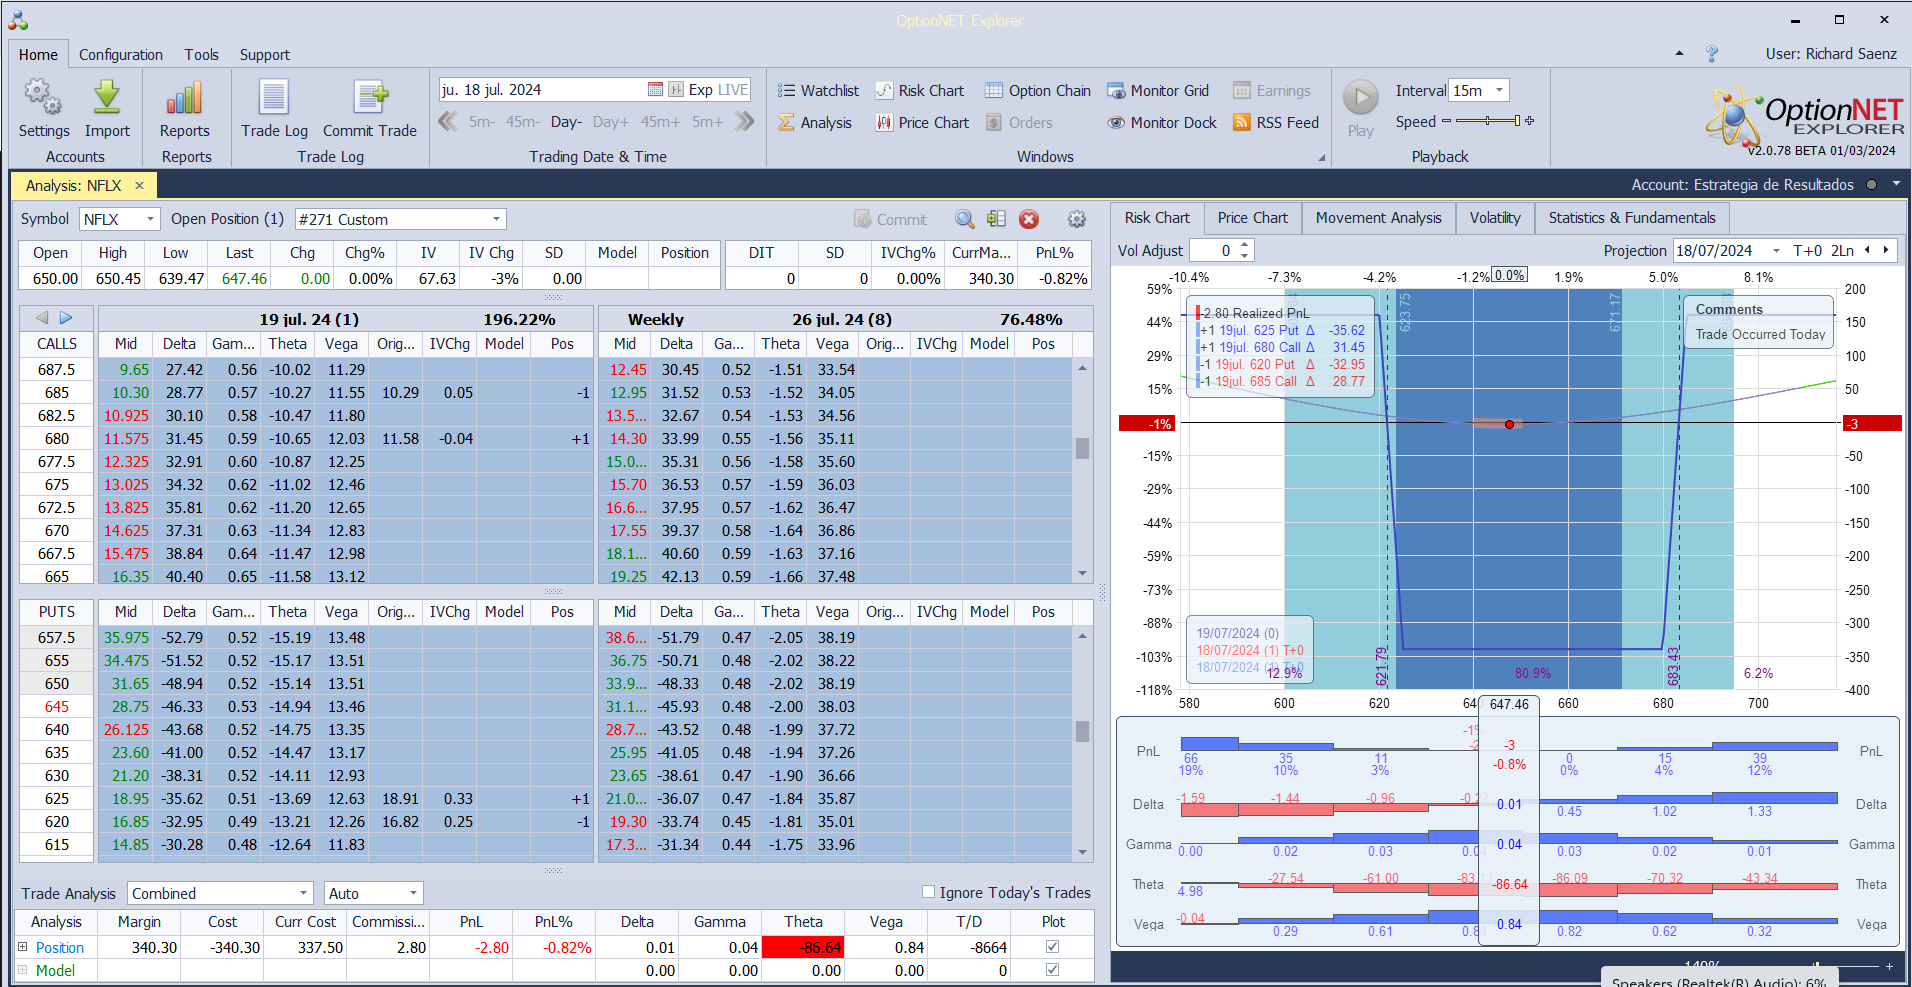Step forward one day with Day+ button
Viewport: 1912px width, 987px height.
click(611, 122)
